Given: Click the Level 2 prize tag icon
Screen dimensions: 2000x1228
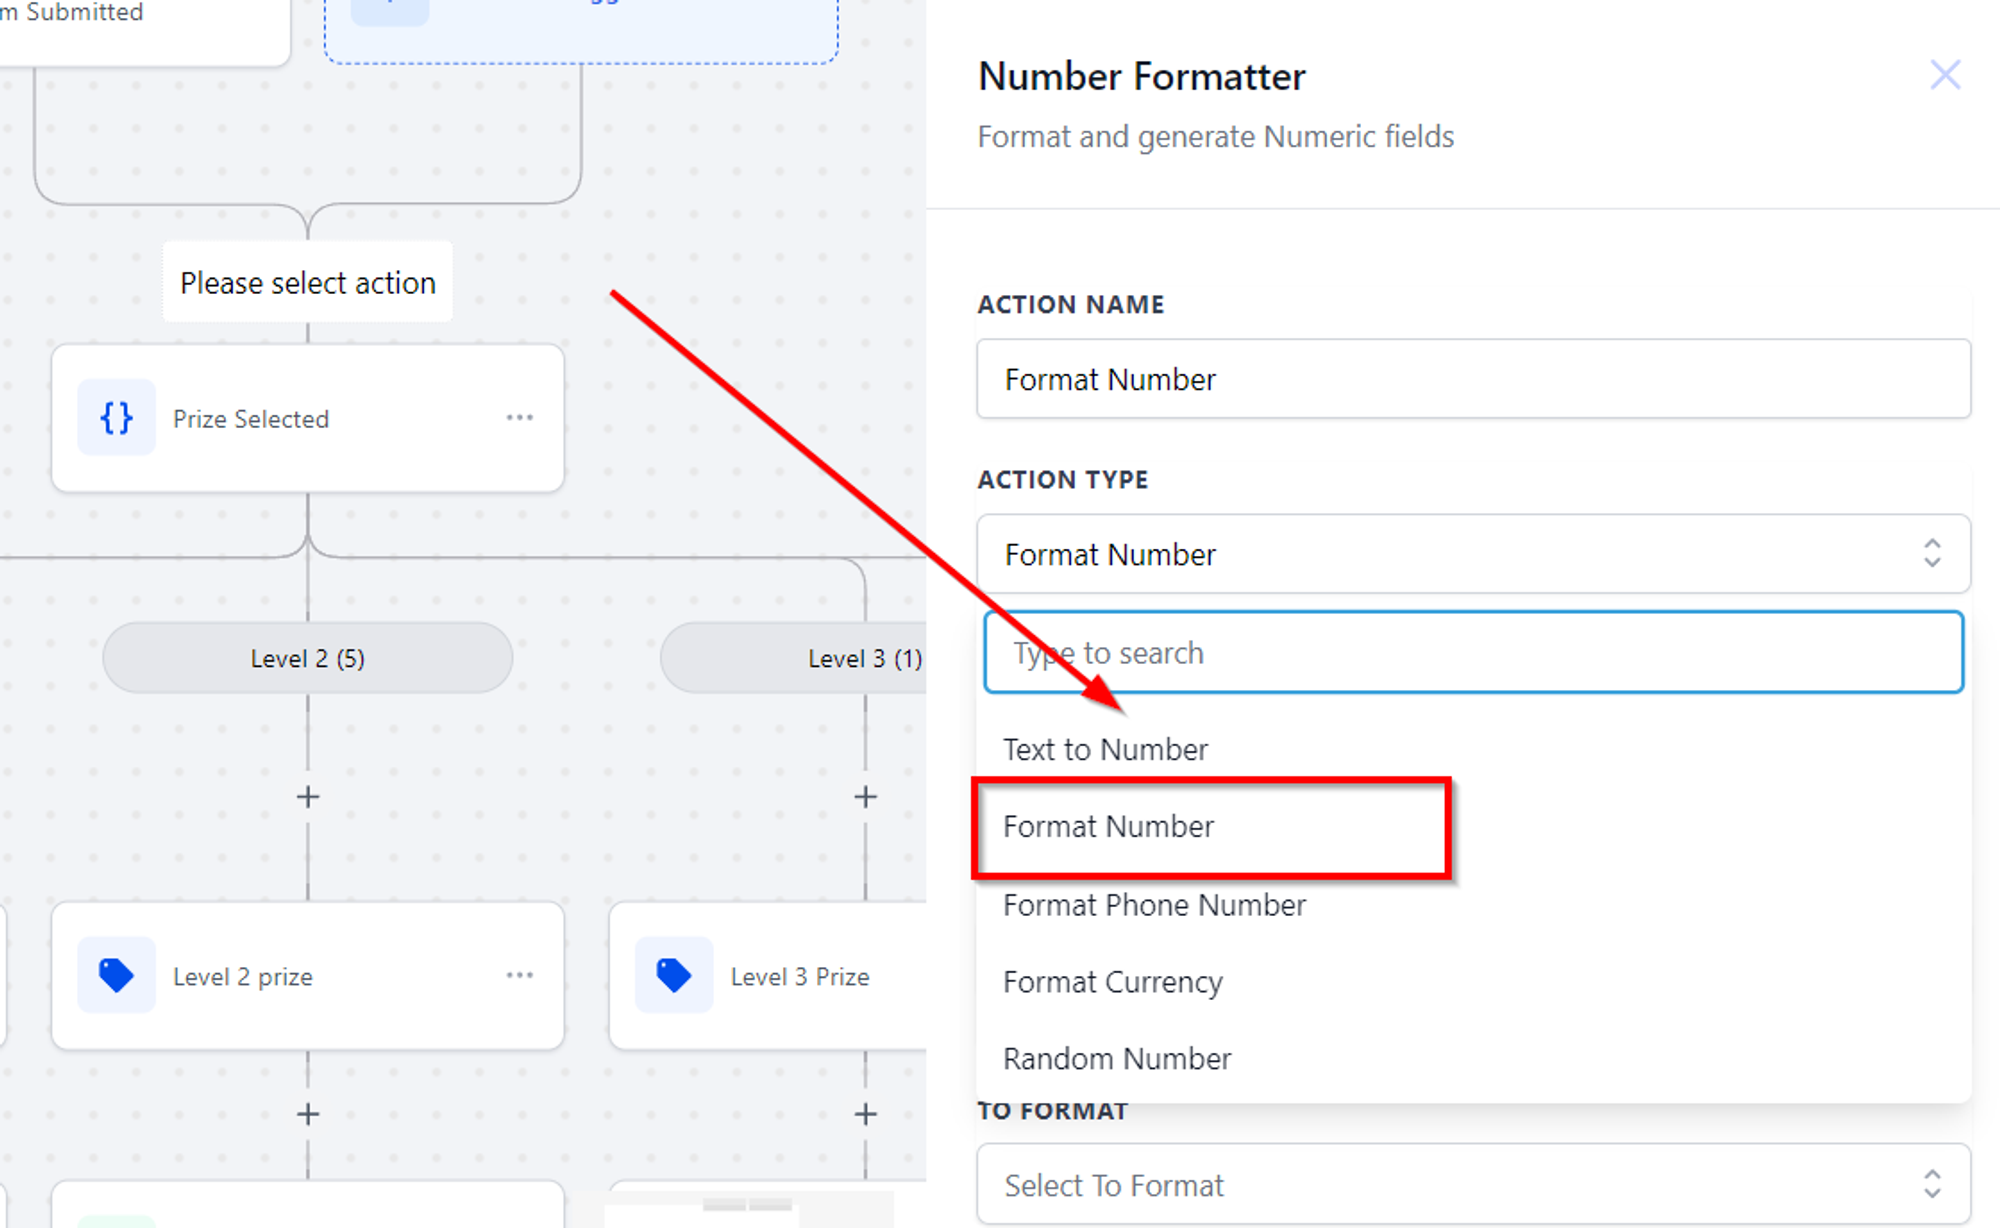Looking at the screenshot, I should click(x=116, y=975).
